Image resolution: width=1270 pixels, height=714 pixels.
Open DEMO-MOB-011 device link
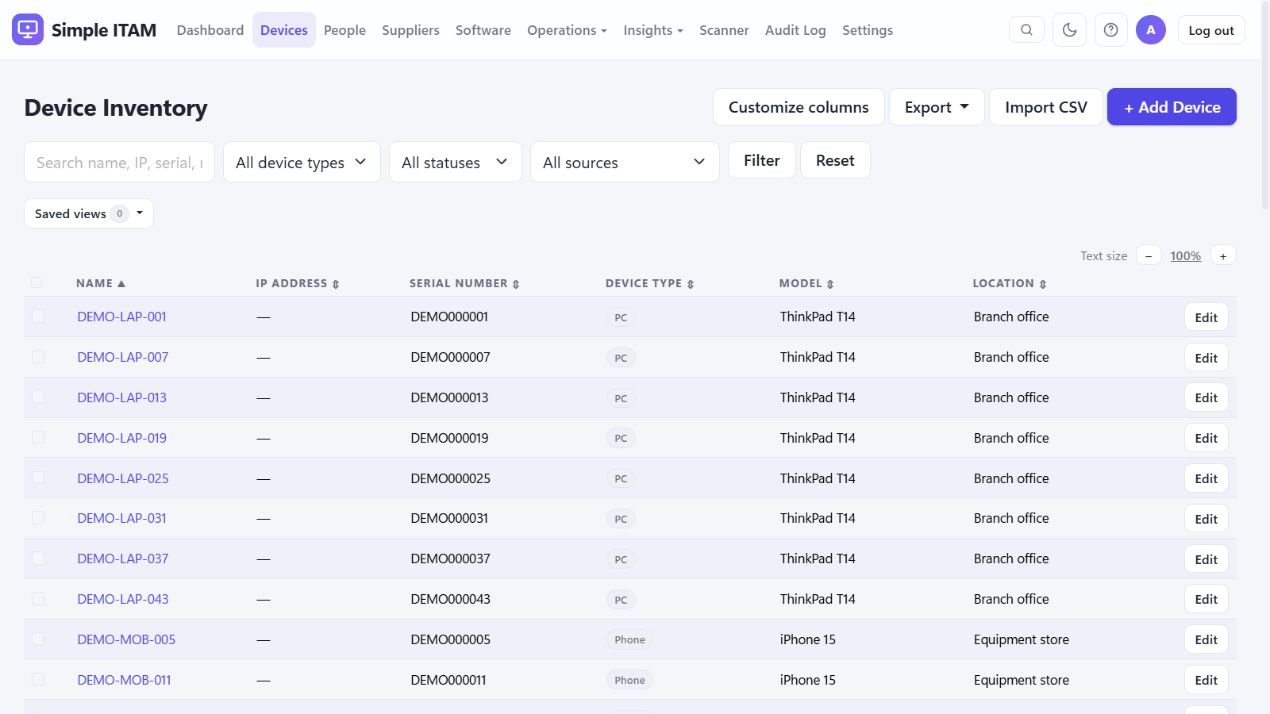coord(124,680)
